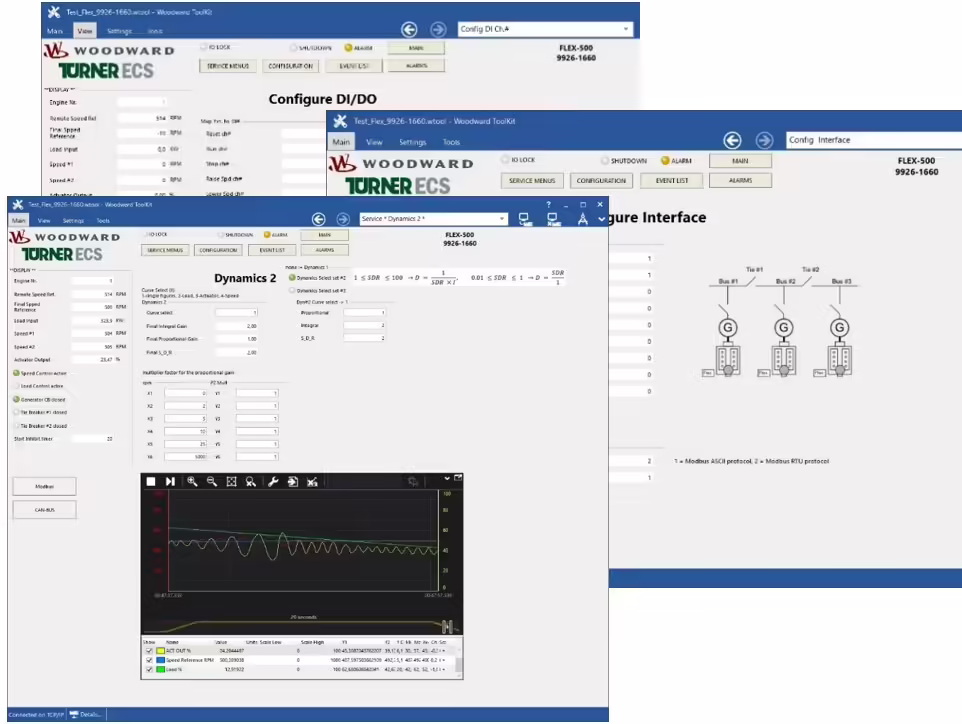Screen dimensions: 962x724
Task: Click the EVENT LIST button in Config Interface window
Action: tap(671, 181)
